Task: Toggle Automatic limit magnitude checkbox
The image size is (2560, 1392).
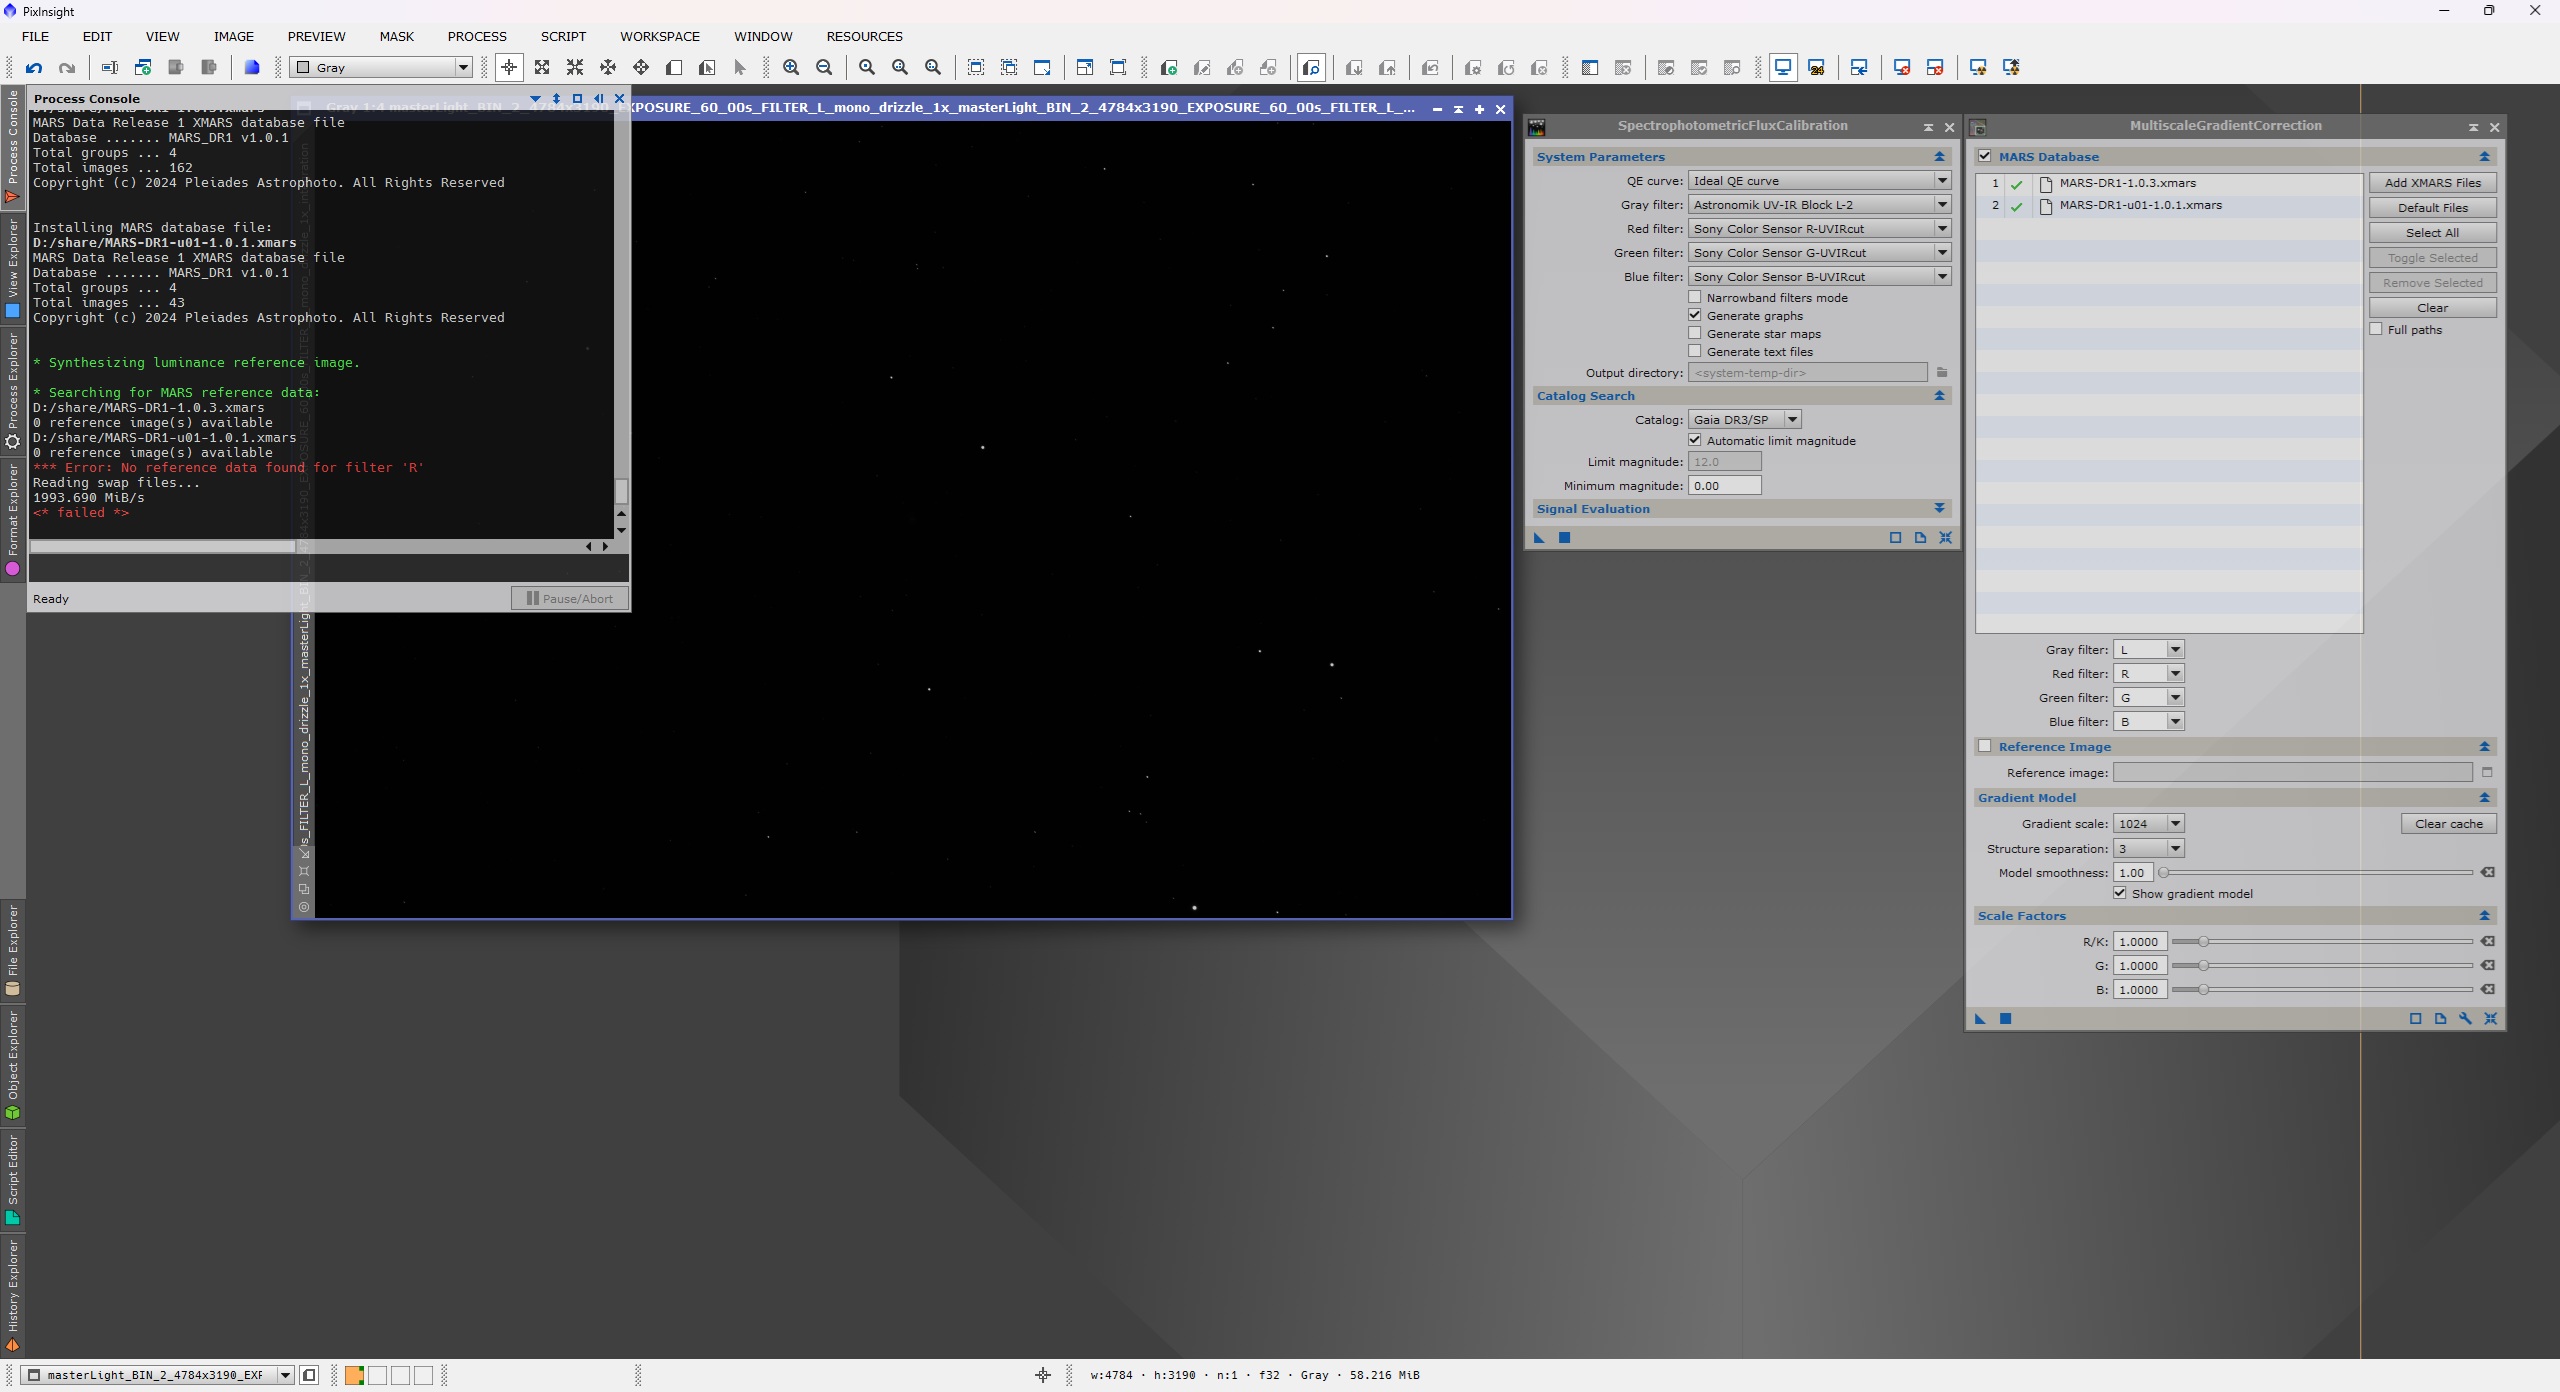Action: [x=1695, y=440]
